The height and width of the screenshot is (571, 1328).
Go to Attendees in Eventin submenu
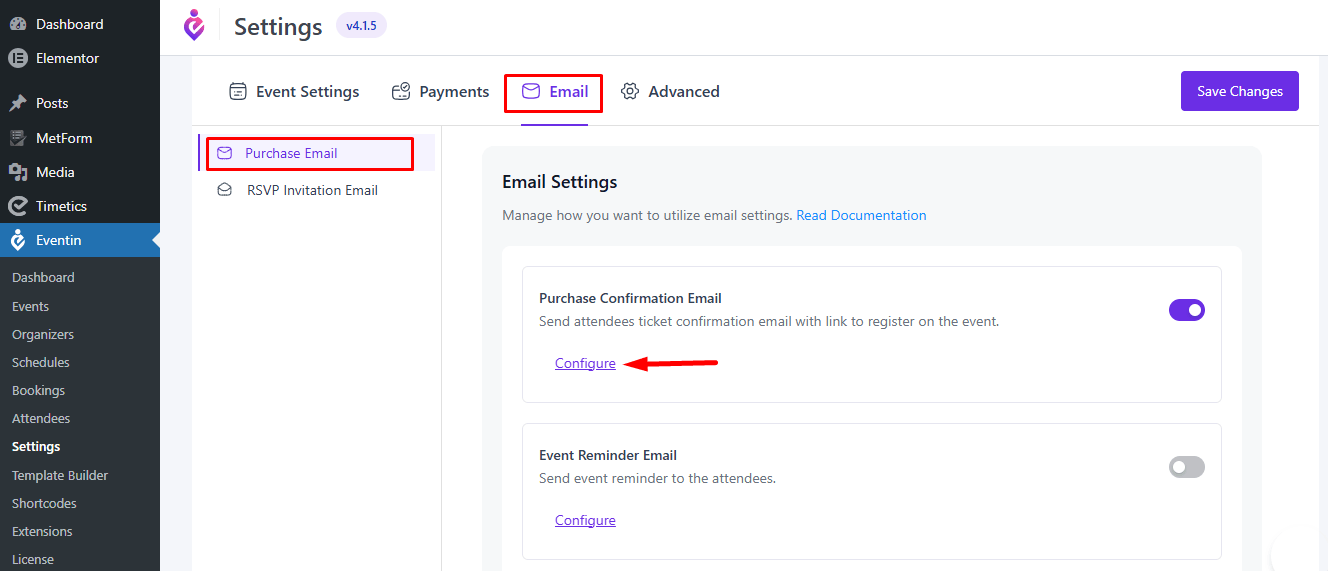pos(41,418)
